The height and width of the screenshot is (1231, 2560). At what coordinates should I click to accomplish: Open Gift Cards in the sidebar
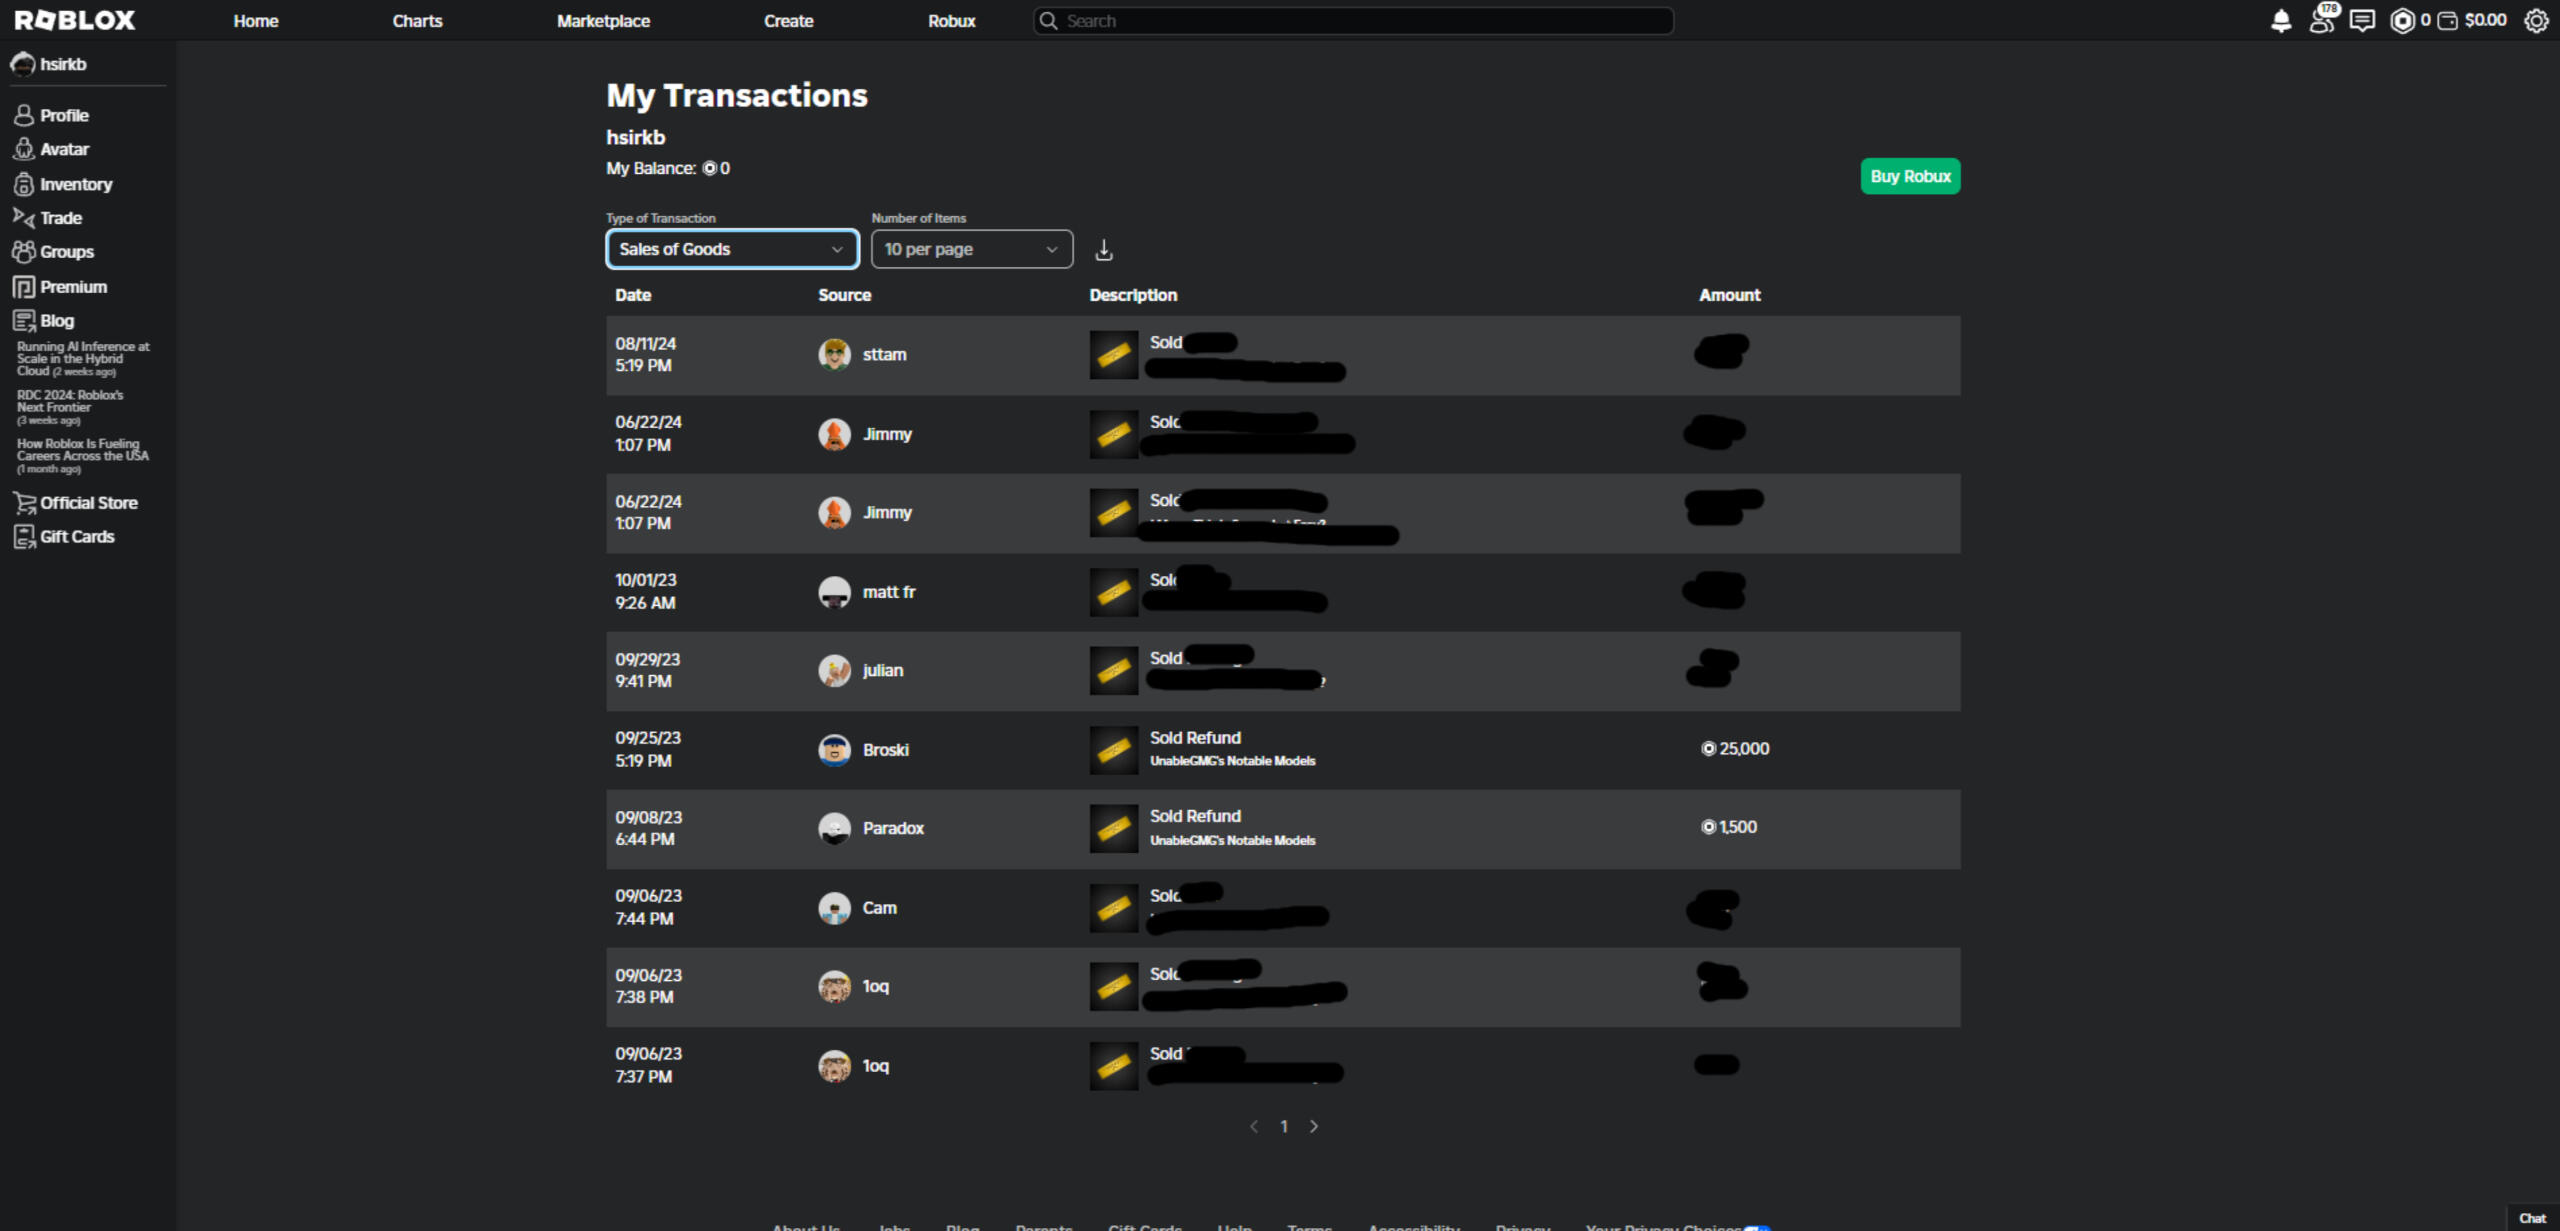[x=64, y=536]
